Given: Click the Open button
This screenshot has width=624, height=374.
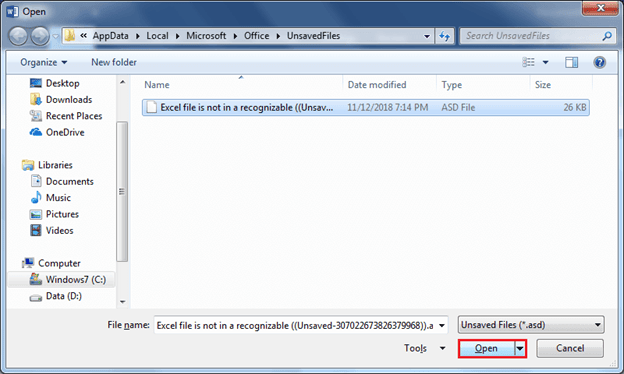Looking at the screenshot, I should coord(486,349).
